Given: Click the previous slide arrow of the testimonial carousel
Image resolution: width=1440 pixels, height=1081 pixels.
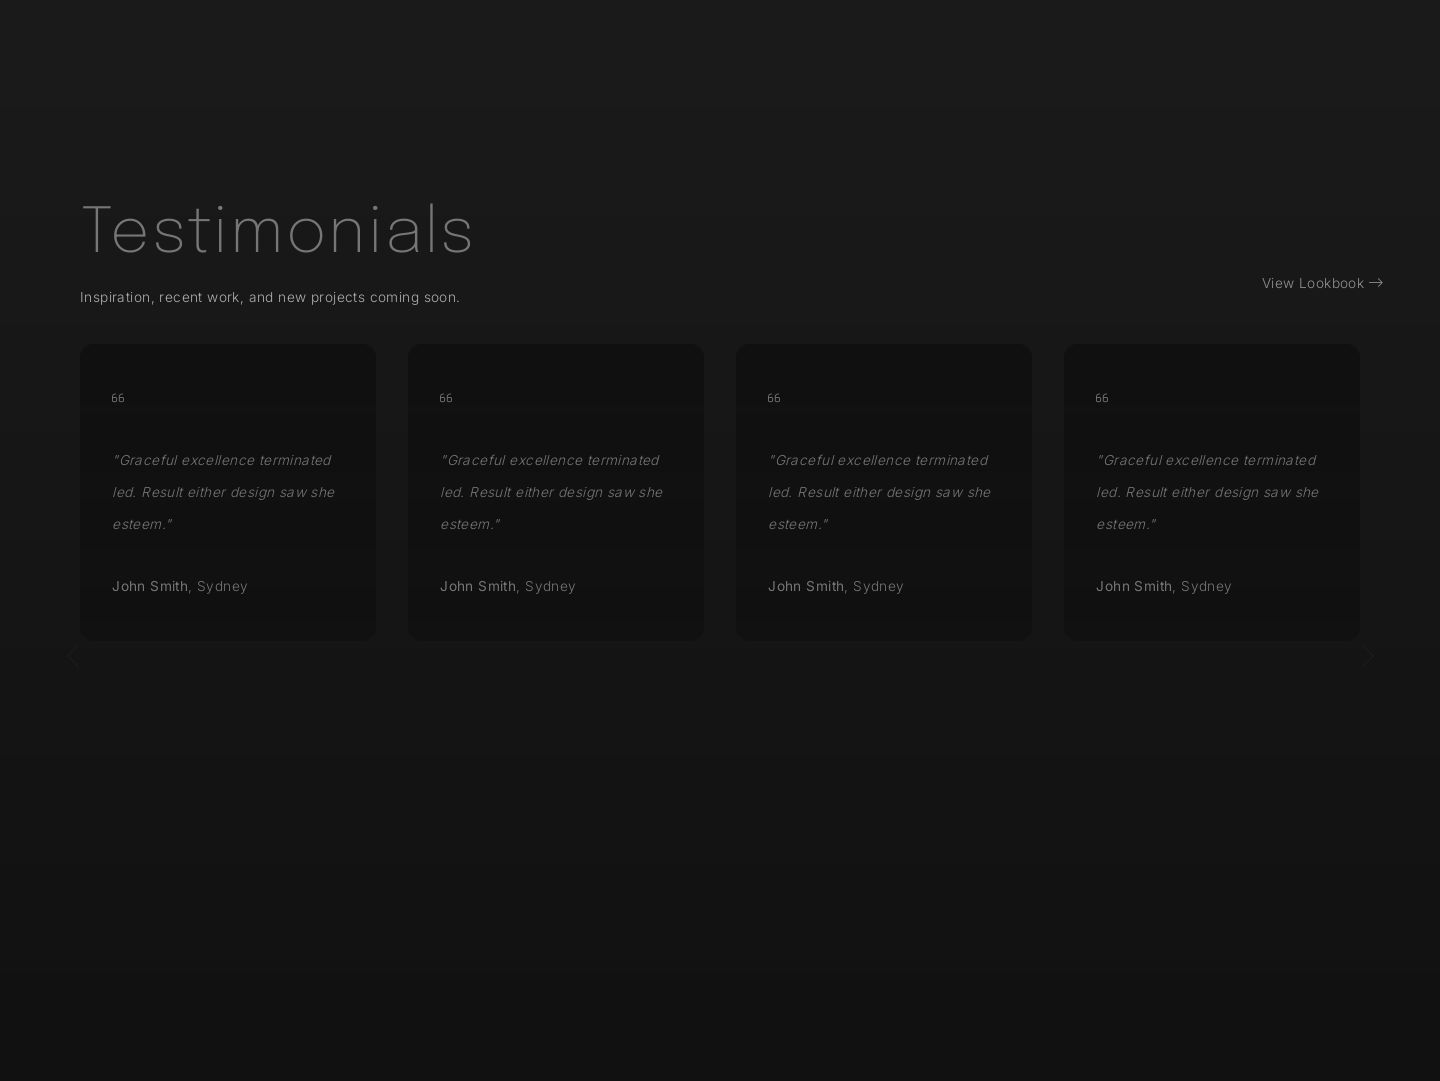Looking at the screenshot, I should pos(72,657).
